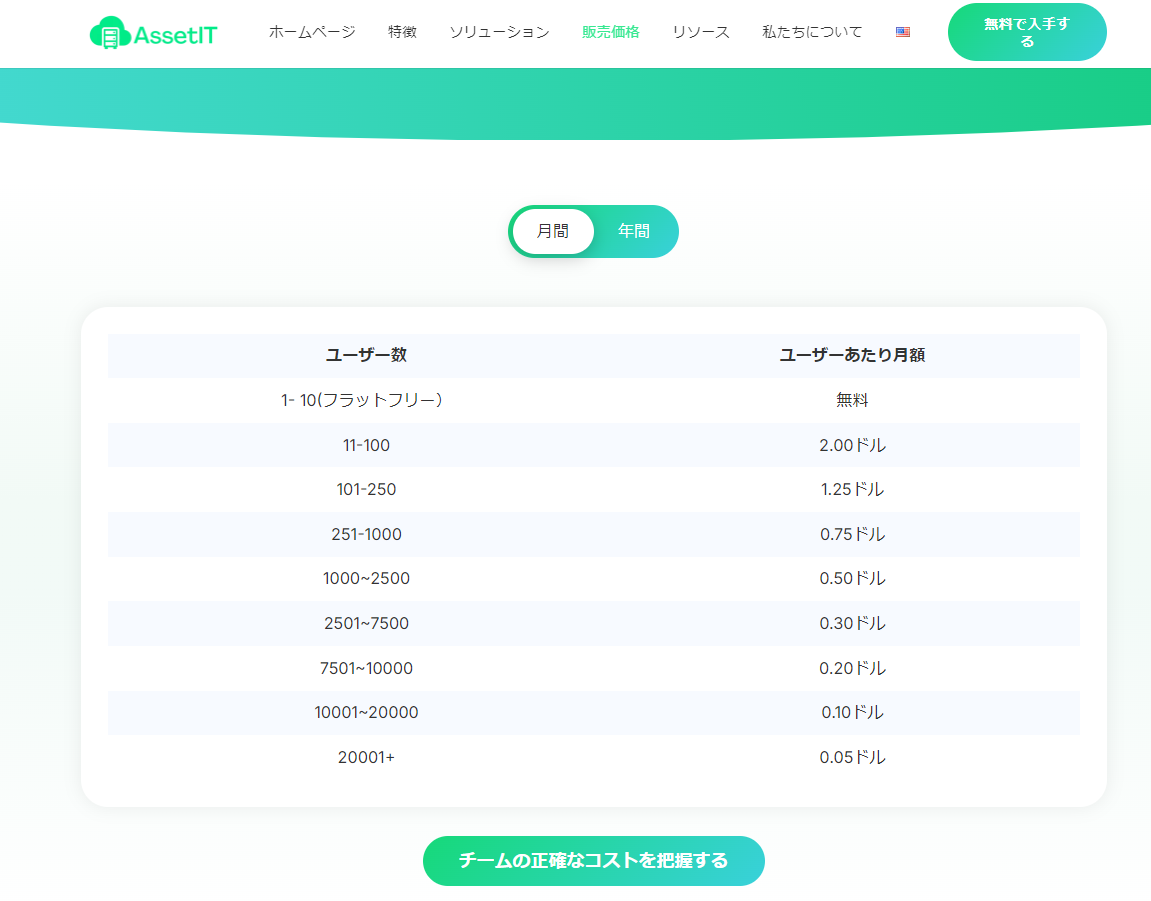Expand the リソース navigation menu
The image size is (1151, 901).
tap(700, 32)
